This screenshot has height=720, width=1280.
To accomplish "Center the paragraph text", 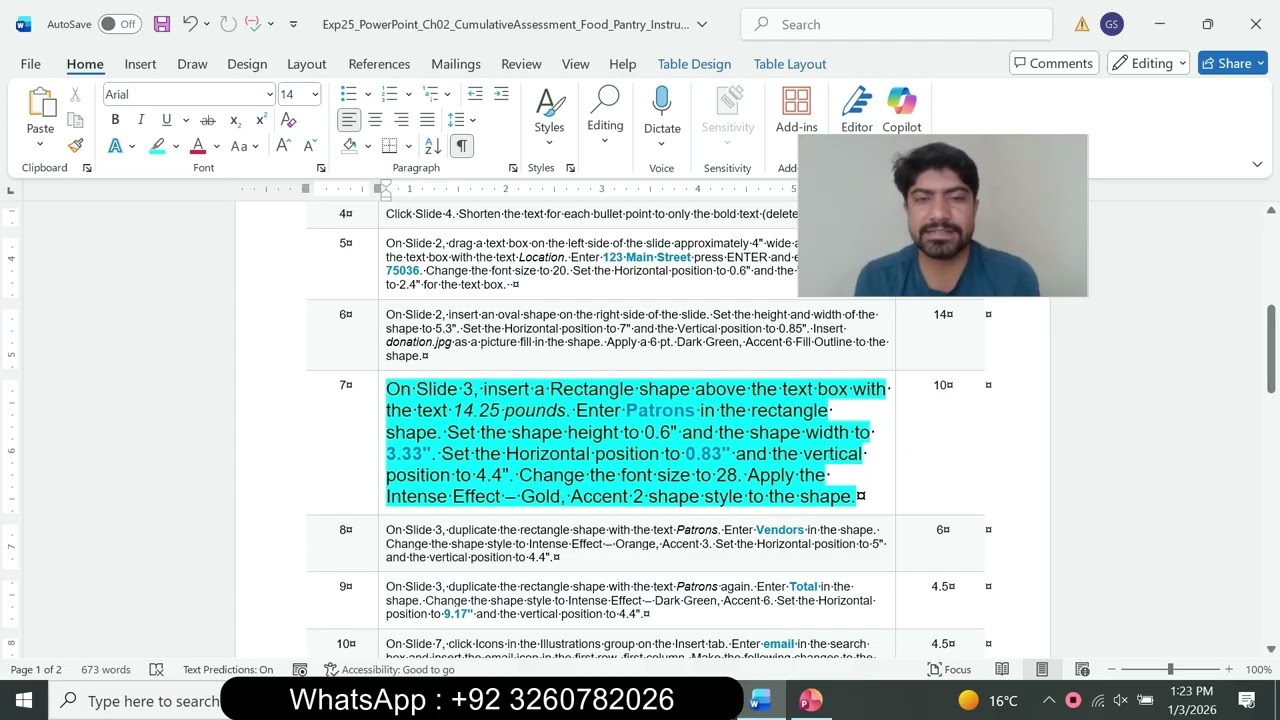I will [375, 120].
